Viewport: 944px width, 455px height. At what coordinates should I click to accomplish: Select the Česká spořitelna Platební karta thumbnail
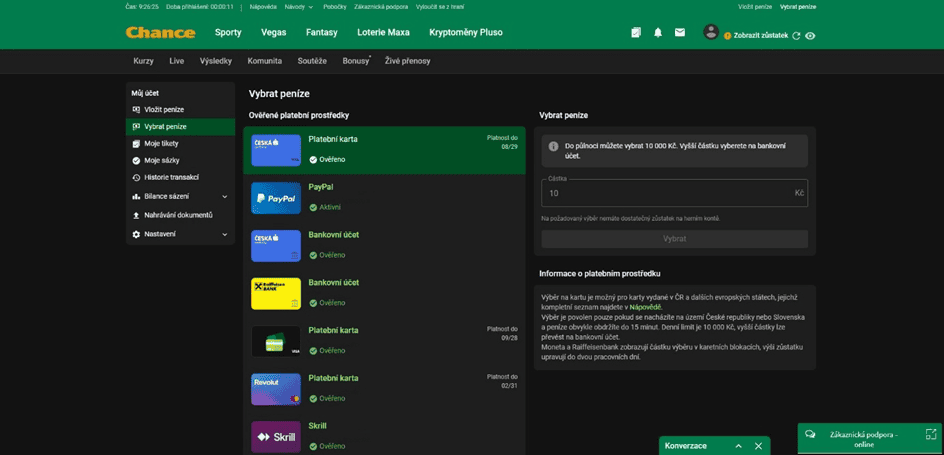276,150
